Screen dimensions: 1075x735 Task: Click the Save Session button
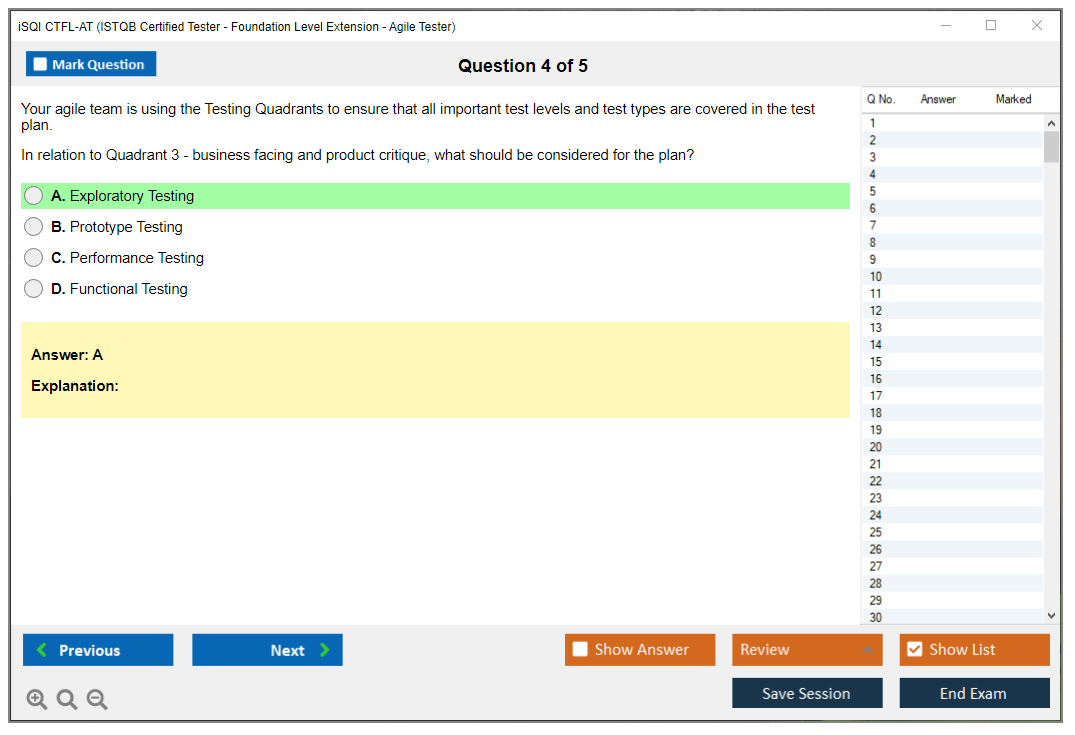pyautogui.click(x=806, y=693)
